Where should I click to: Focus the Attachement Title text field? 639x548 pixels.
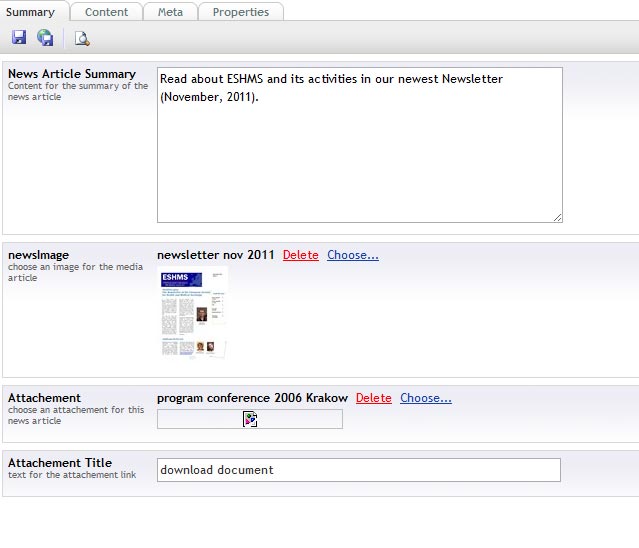[x=358, y=470]
